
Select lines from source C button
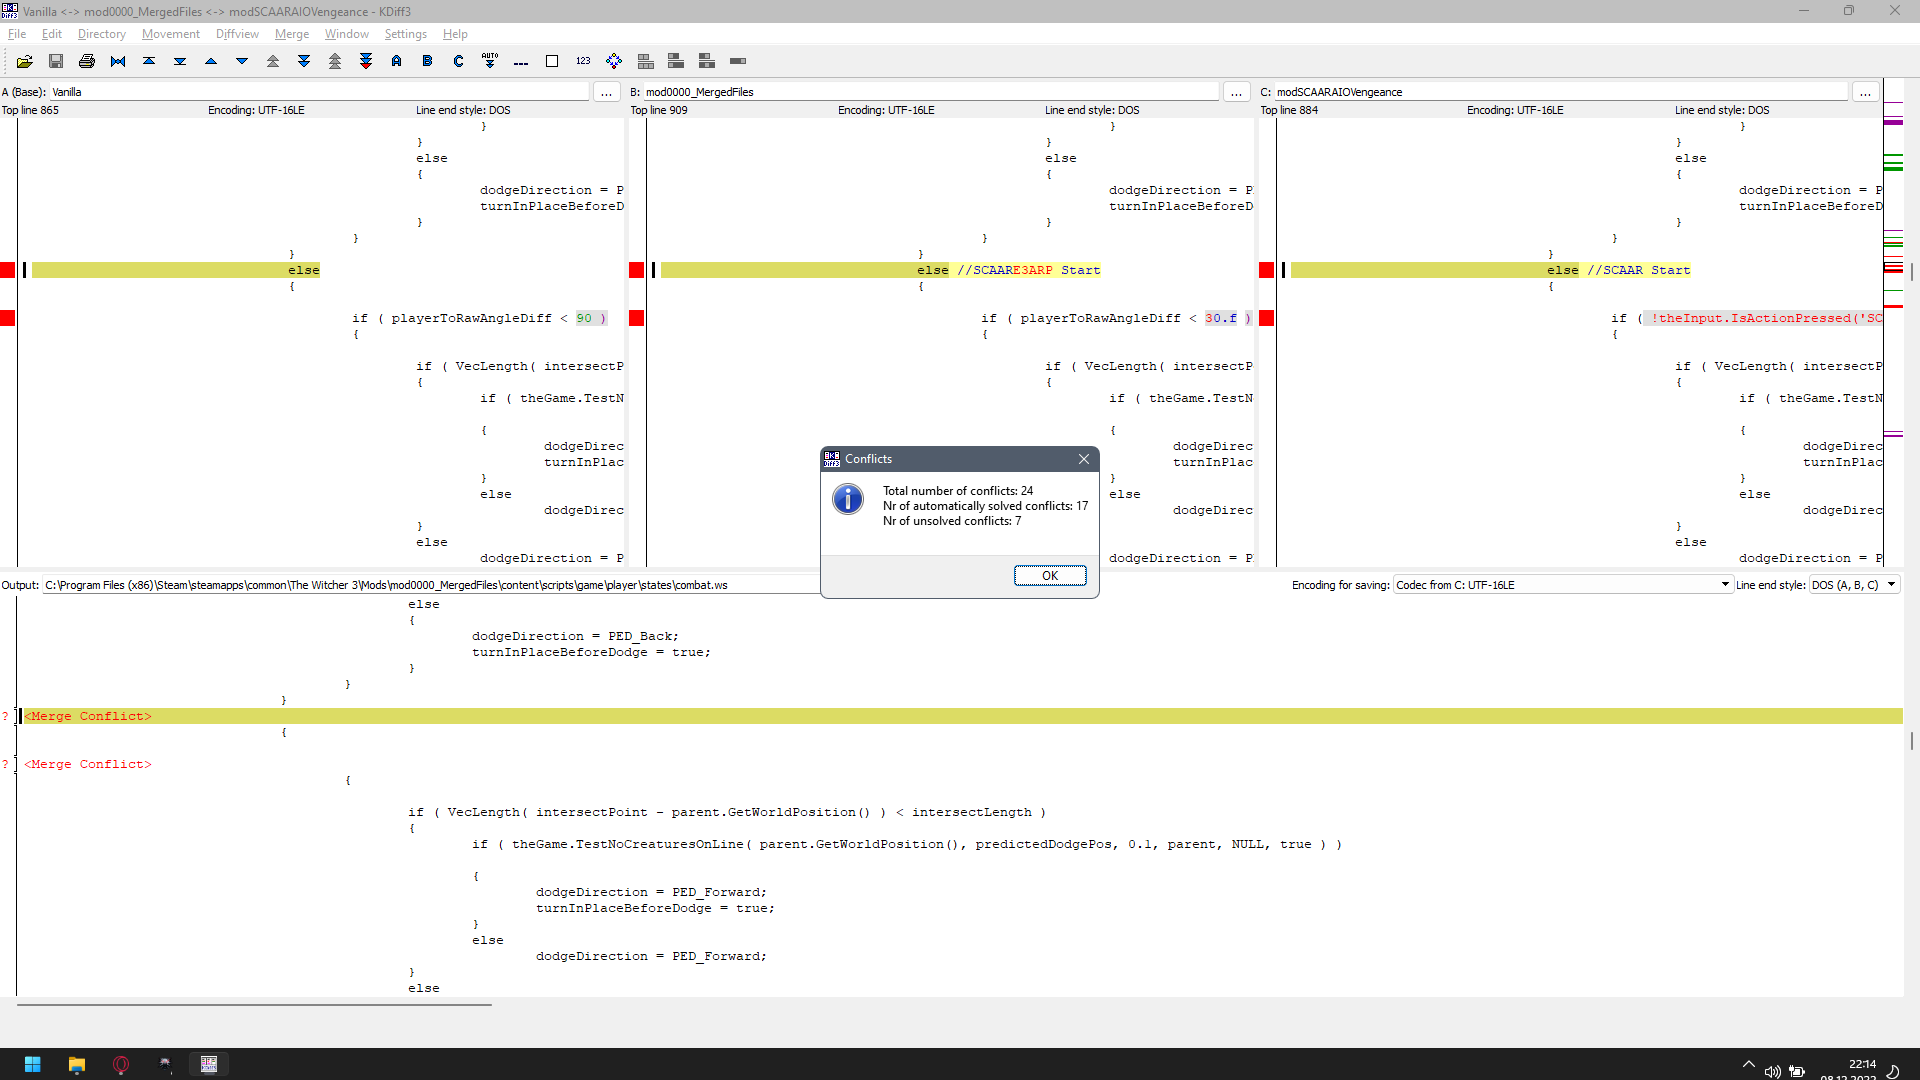tap(458, 61)
